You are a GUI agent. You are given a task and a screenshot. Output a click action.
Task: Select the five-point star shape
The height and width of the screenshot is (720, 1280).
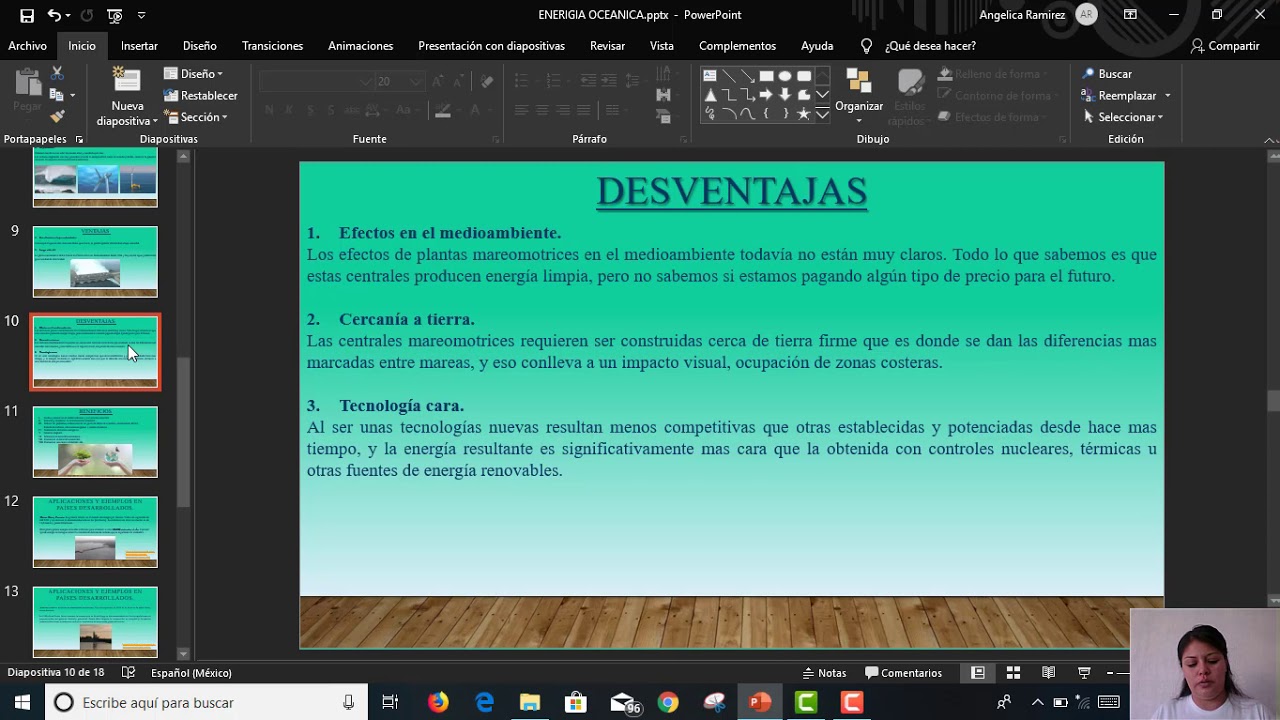804,114
